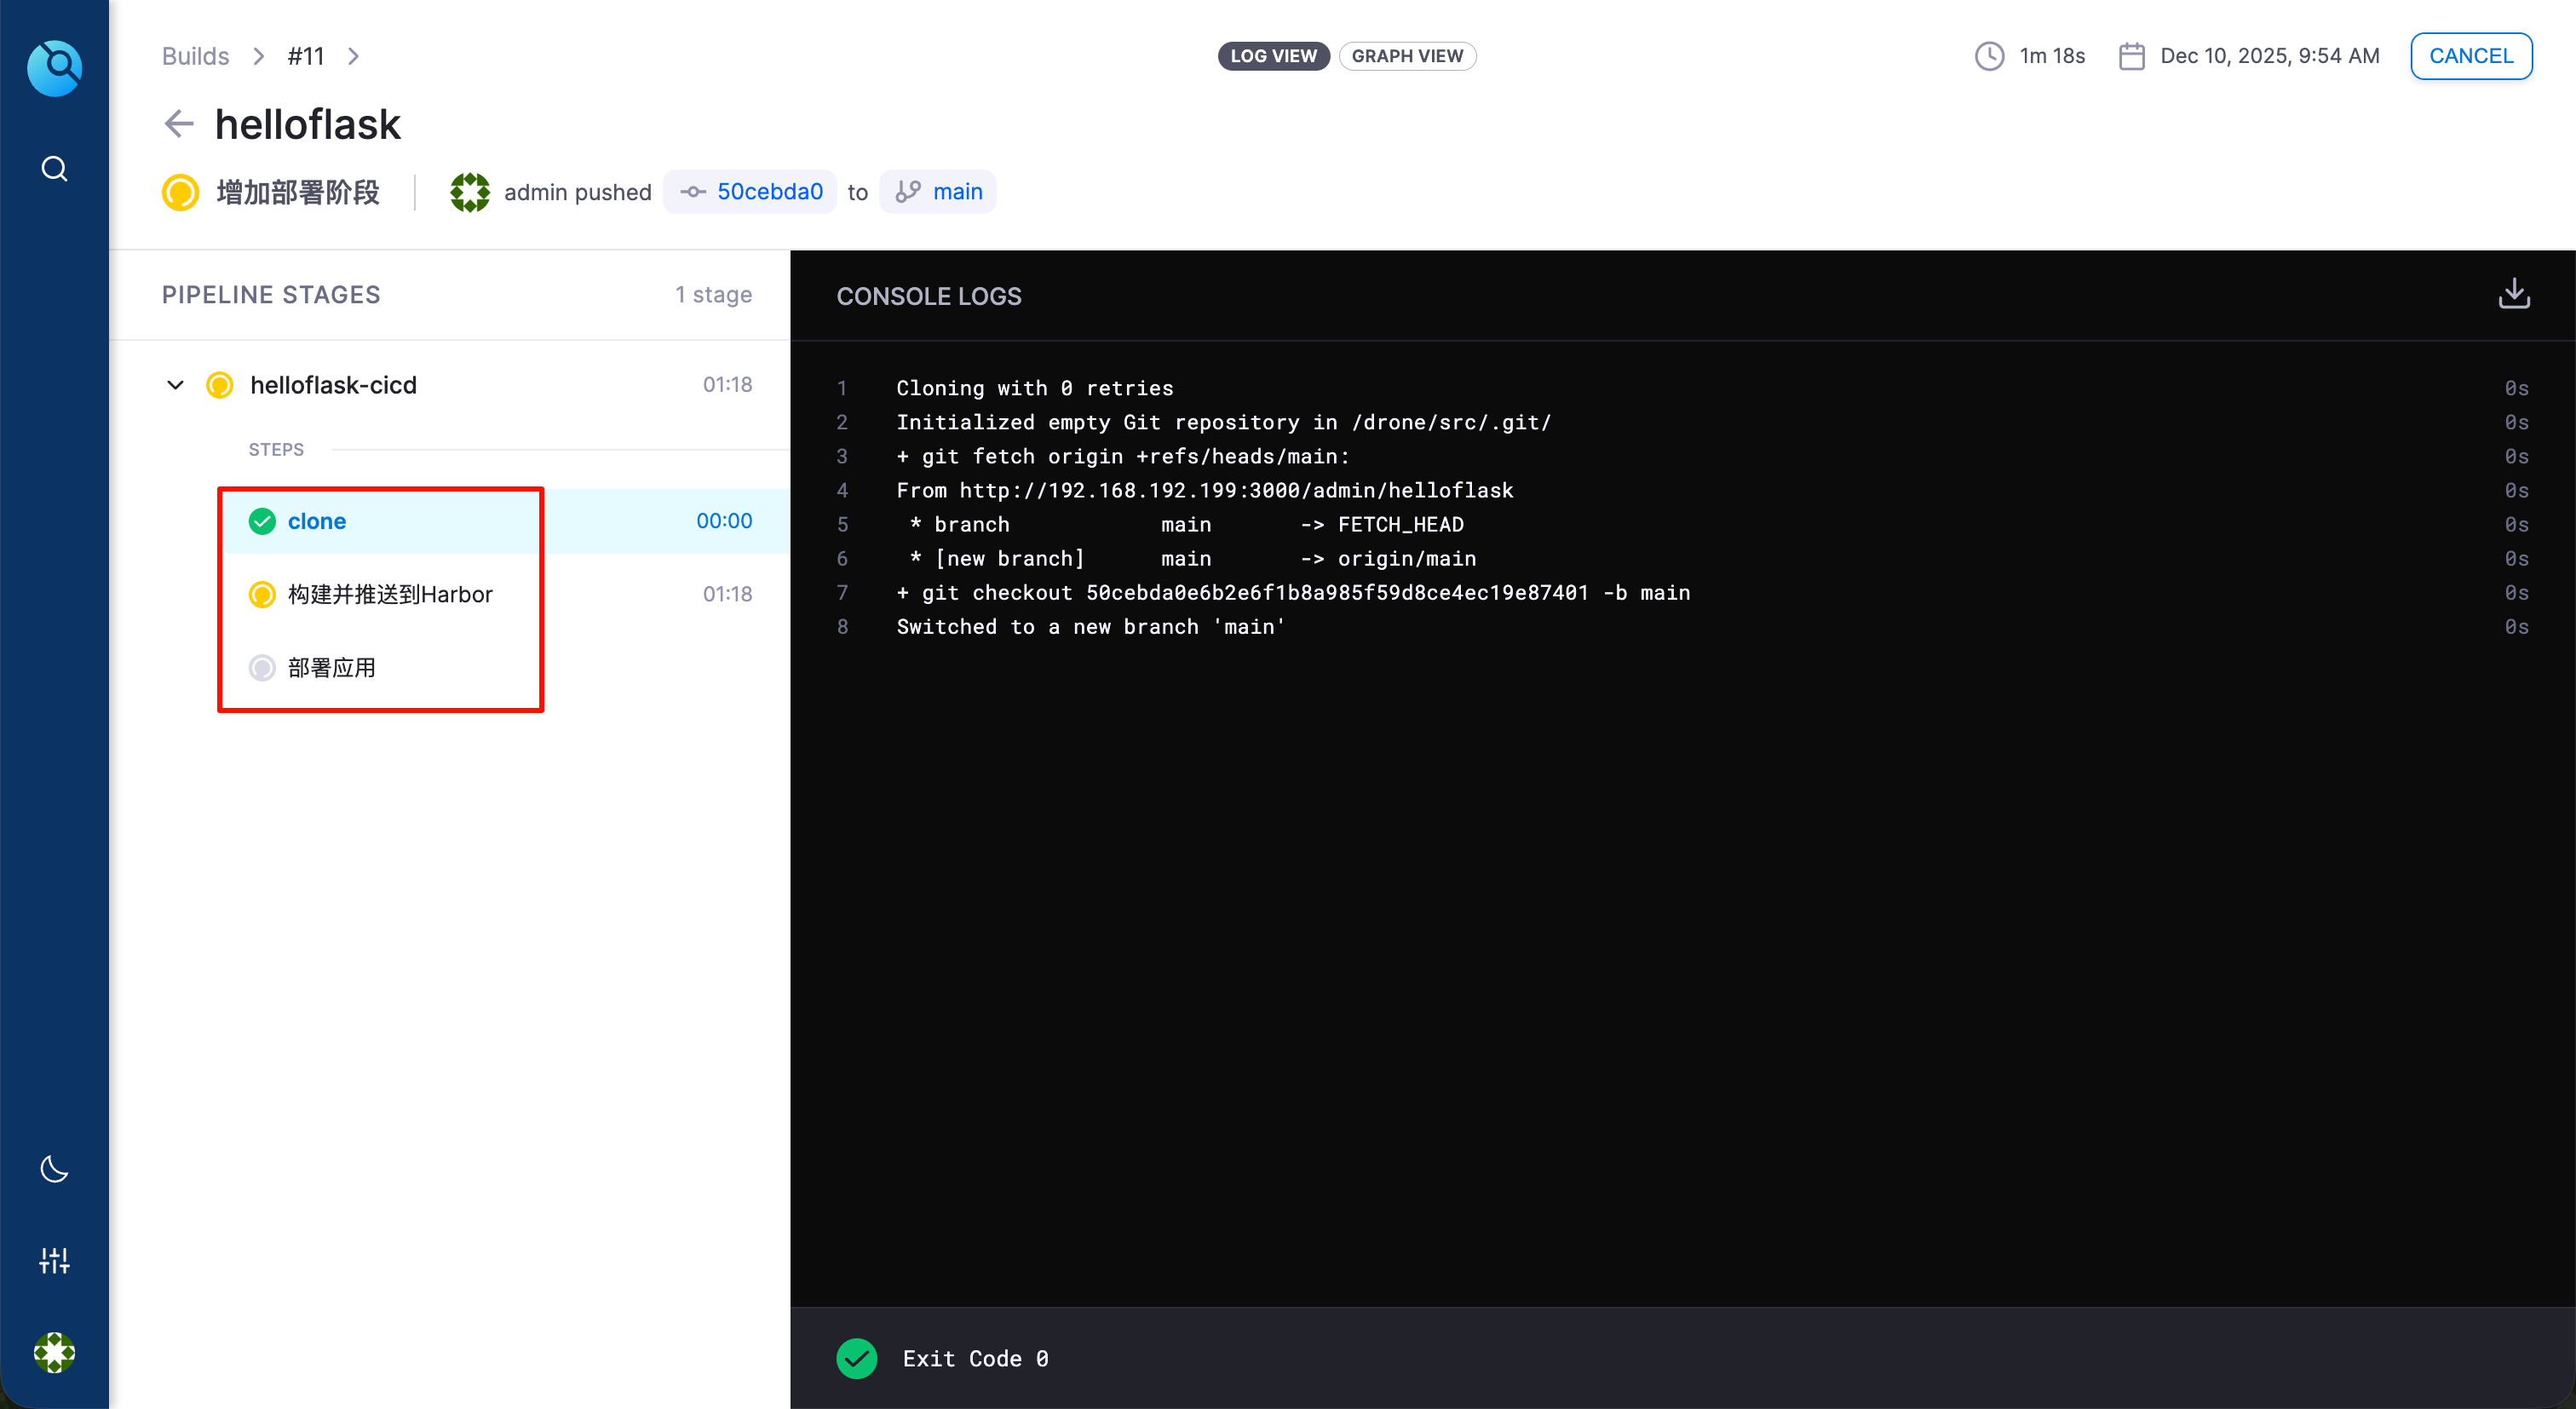The image size is (2576, 1409).
Task: Click chevron between Builds and #11
Action: pyautogui.click(x=258, y=56)
